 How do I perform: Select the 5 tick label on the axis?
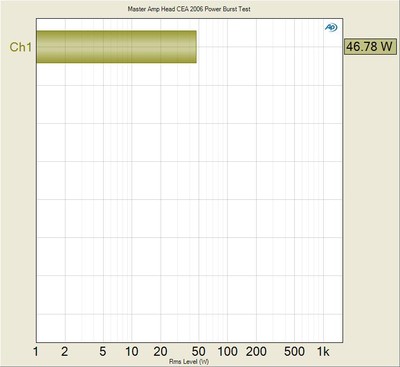(x=103, y=351)
